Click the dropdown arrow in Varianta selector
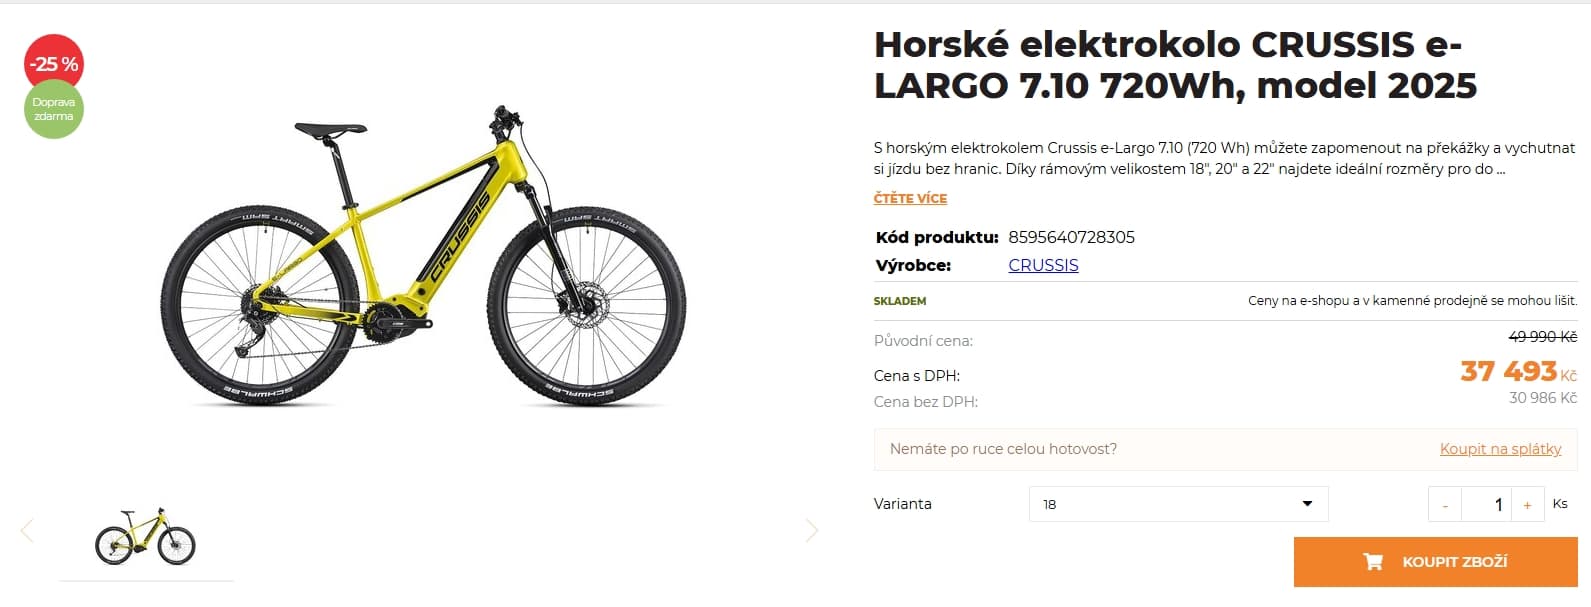The image size is (1591, 607). click(x=1307, y=504)
